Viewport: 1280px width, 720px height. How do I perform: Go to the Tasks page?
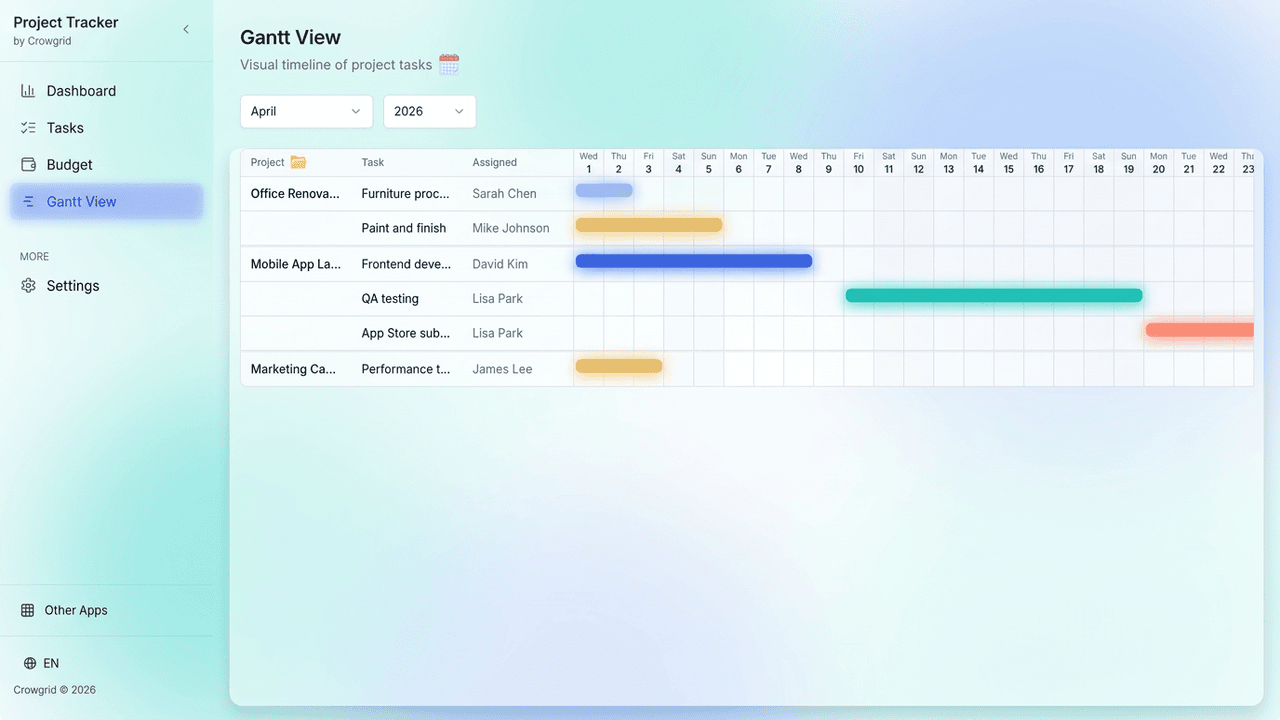coord(106,128)
